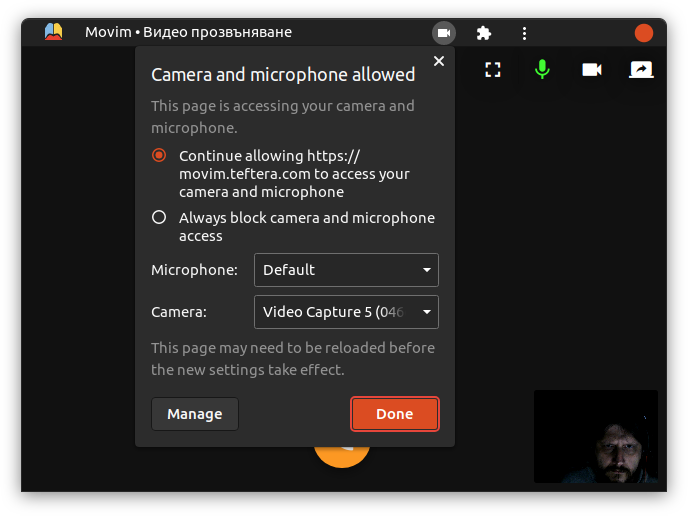The image size is (688, 516).
Task: Mute the green microphone icon
Action: [x=542, y=70]
